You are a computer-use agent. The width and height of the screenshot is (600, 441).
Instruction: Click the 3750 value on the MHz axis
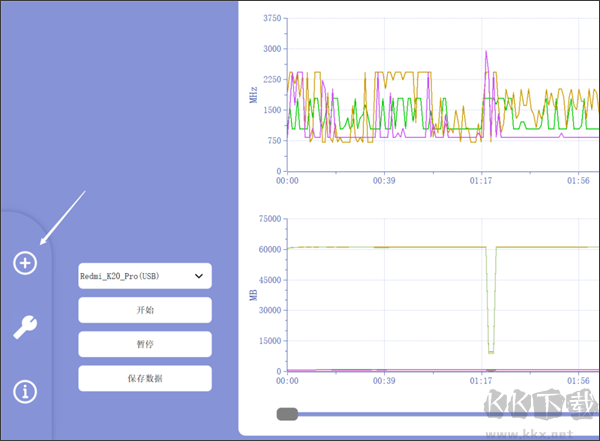[x=271, y=18]
